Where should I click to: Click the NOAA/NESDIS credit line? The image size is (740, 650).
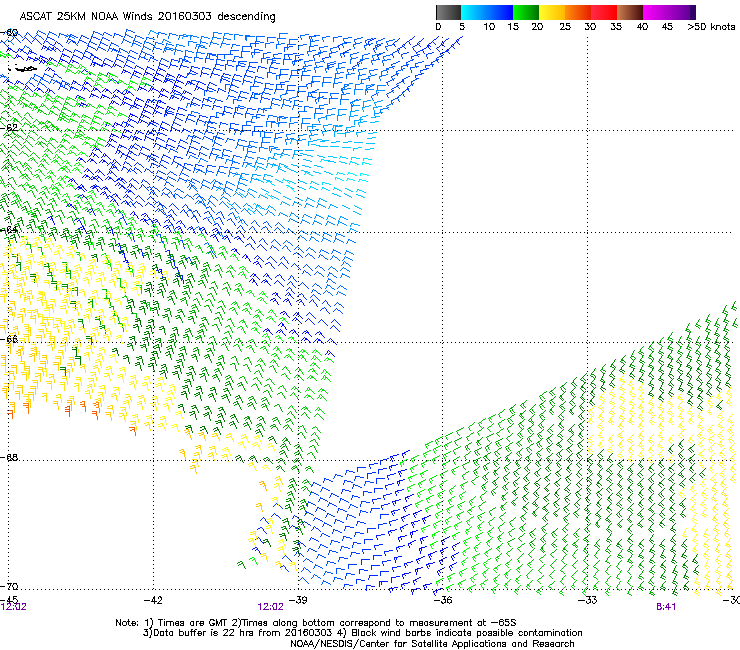pyautogui.click(x=432, y=644)
